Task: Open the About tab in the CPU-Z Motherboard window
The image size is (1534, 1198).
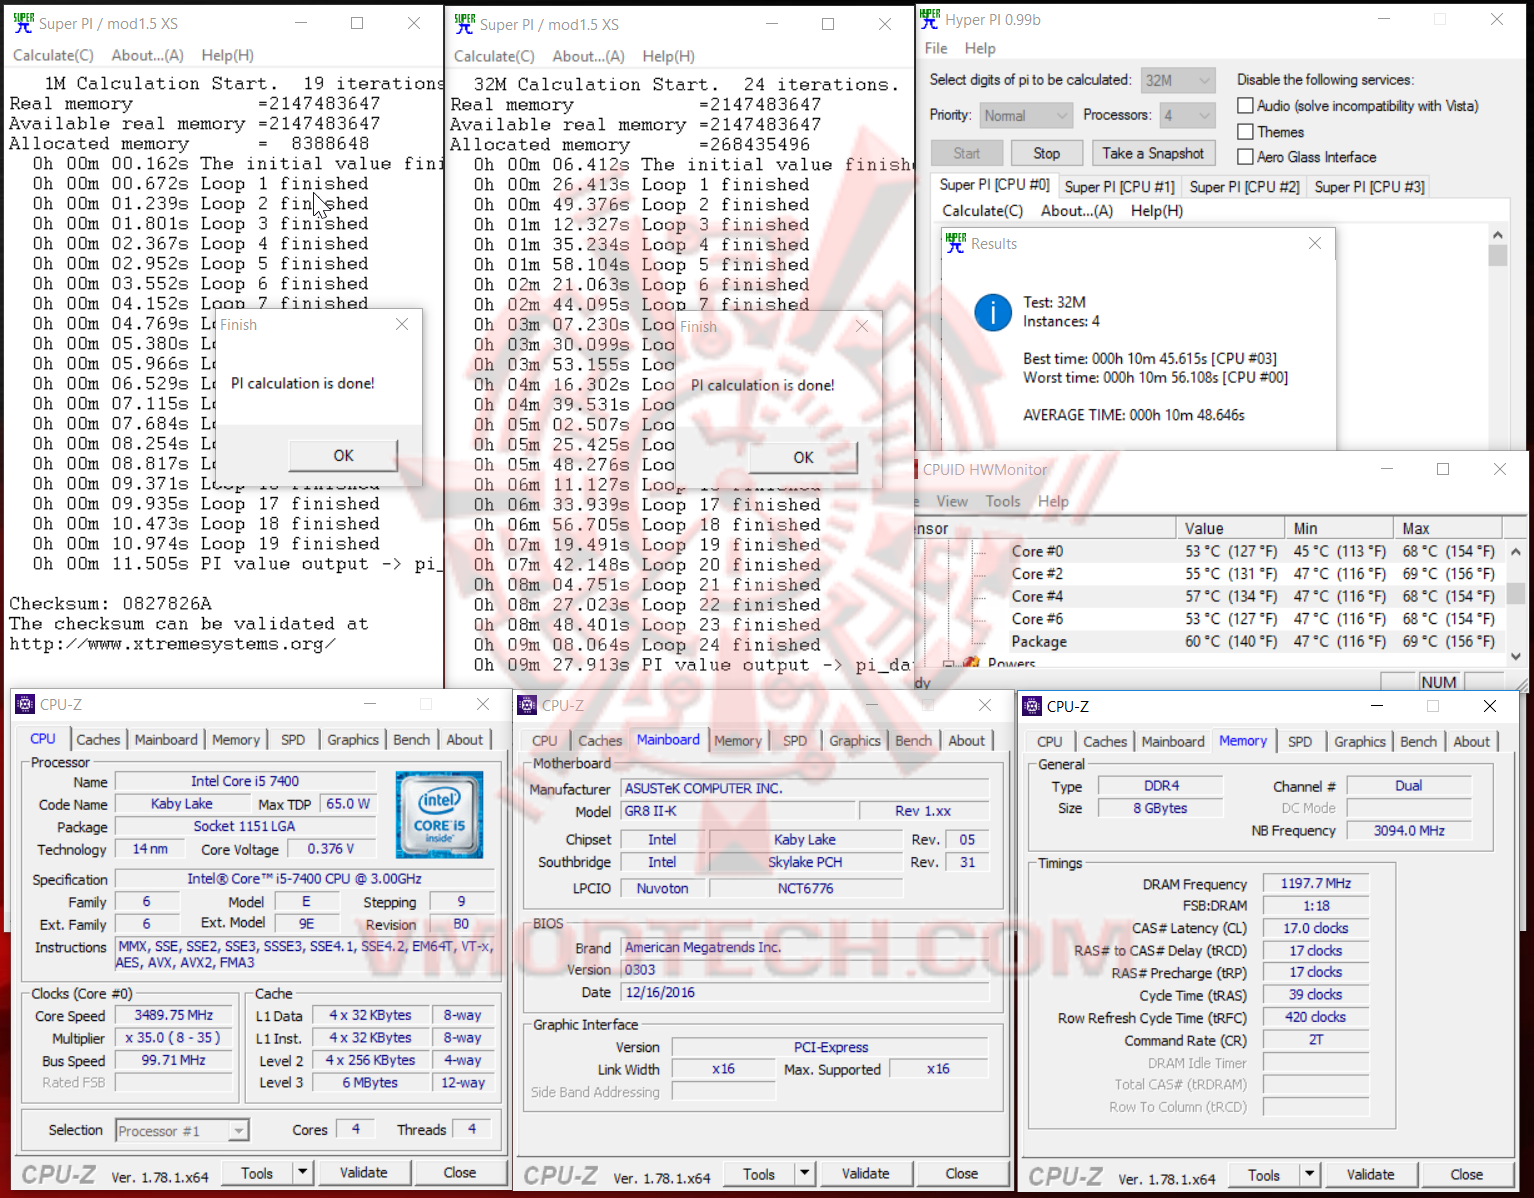Action: point(966,741)
